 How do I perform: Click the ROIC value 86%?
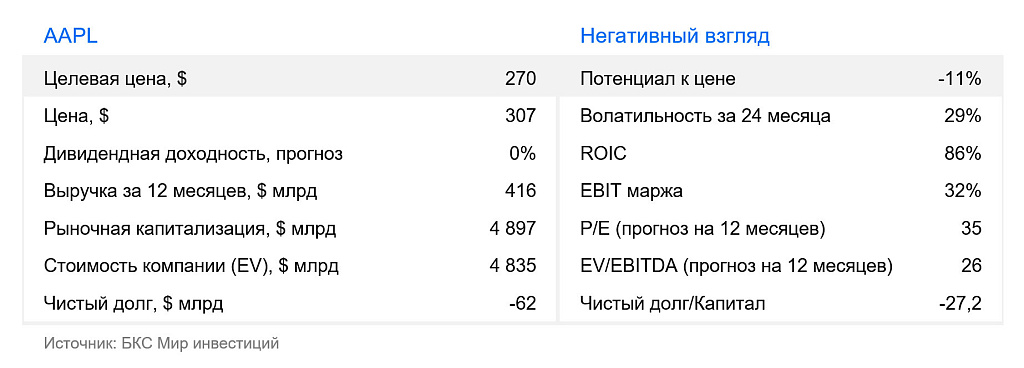[962, 154]
